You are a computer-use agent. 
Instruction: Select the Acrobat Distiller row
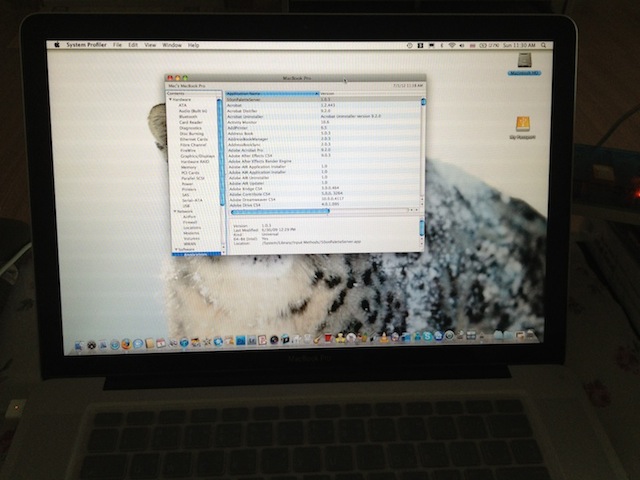point(323,111)
